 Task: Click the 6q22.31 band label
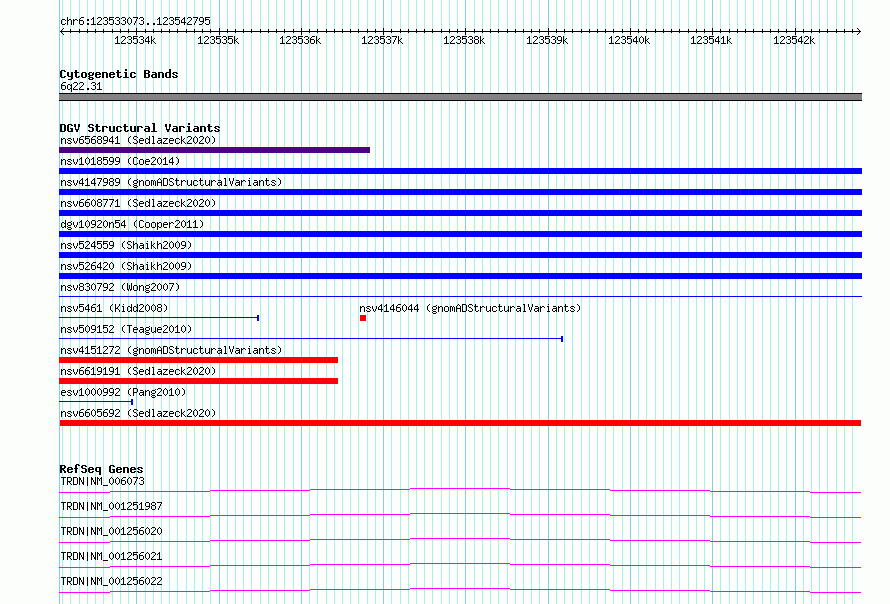click(81, 86)
